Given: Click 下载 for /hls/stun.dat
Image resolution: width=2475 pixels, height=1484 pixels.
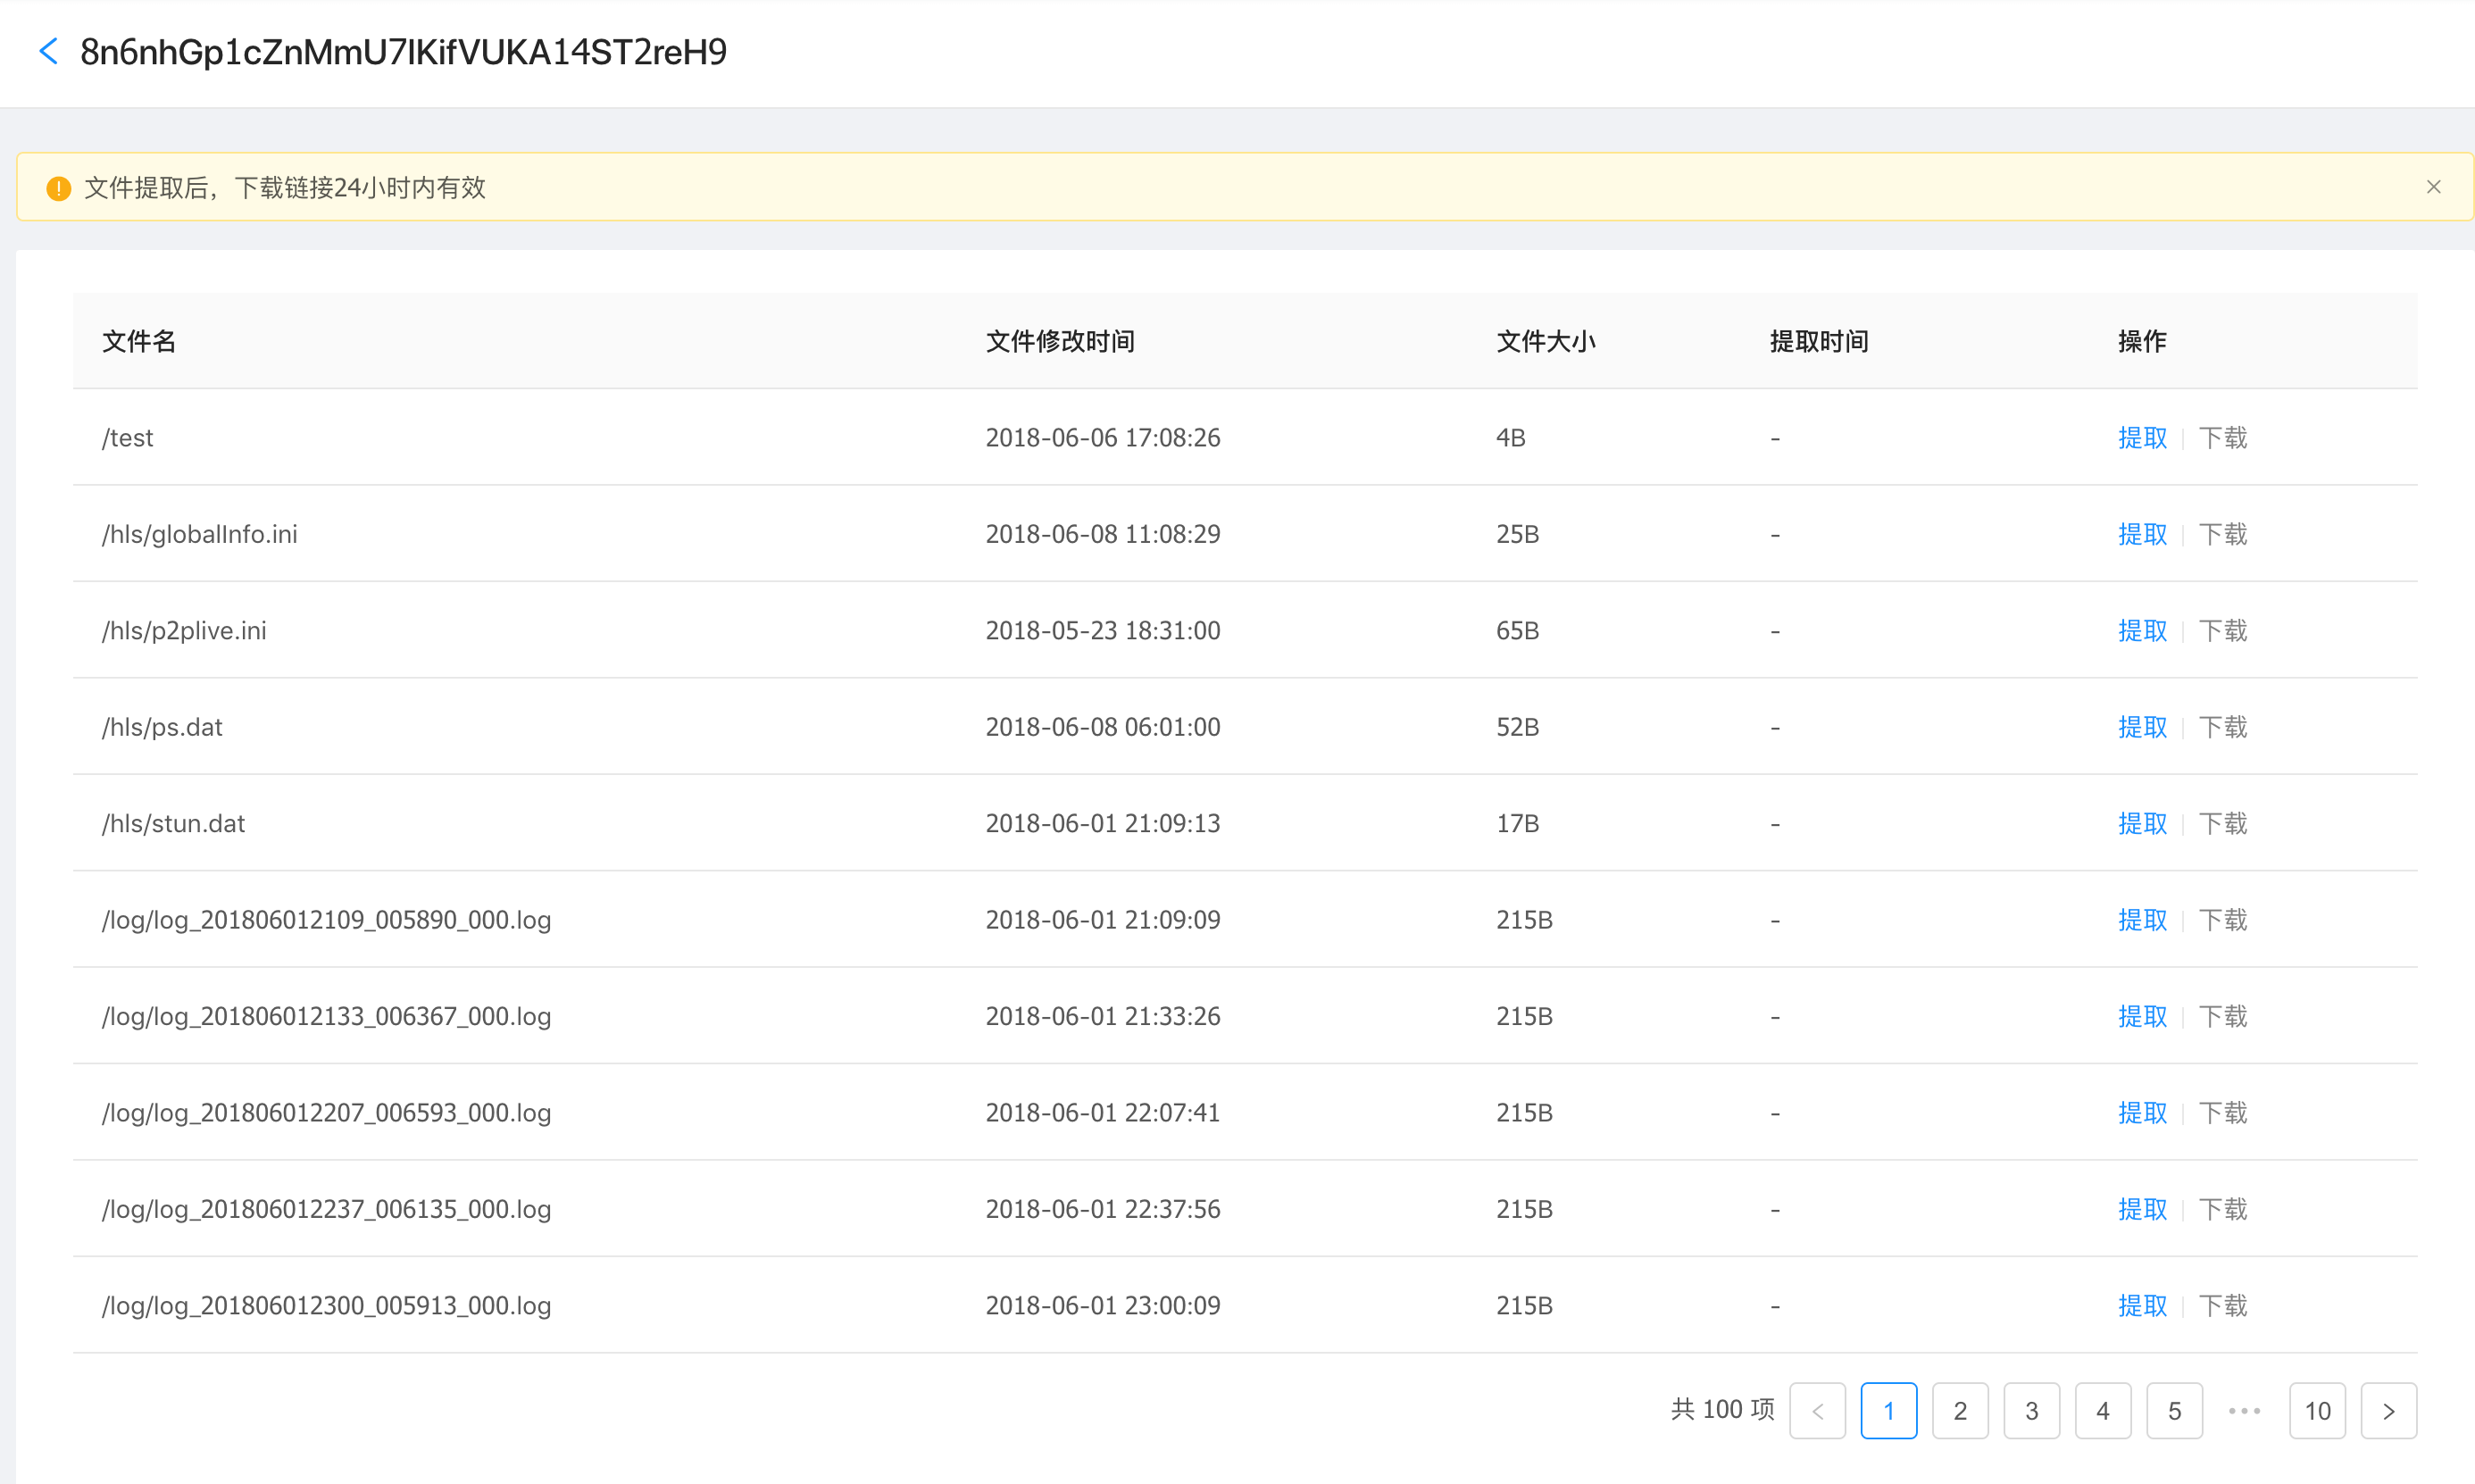Looking at the screenshot, I should click(2222, 824).
